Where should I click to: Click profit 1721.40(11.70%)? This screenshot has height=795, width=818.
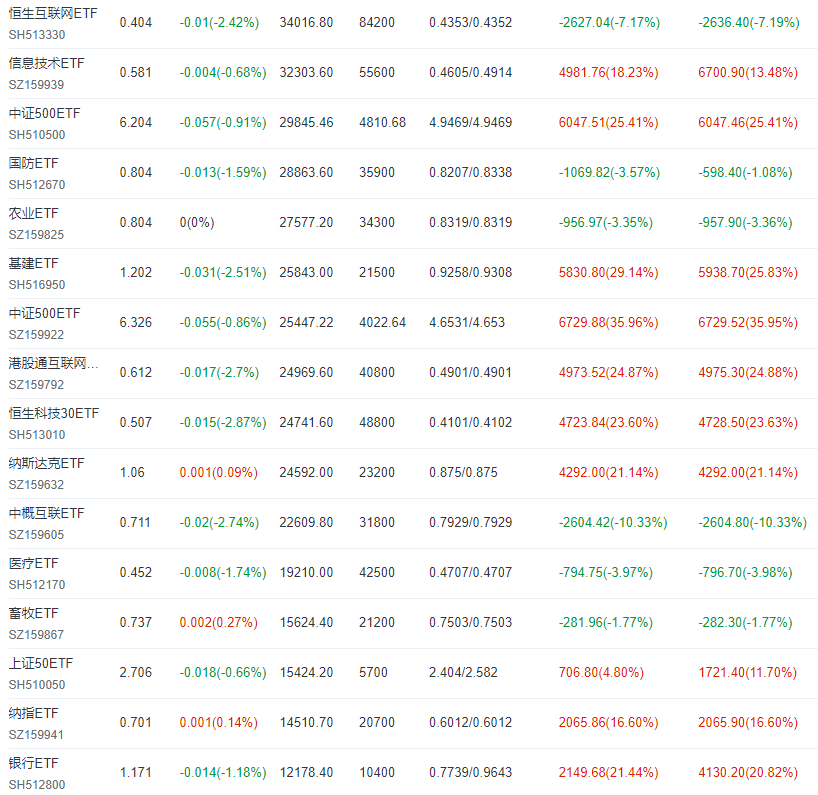pyautogui.click(x=748, y=674)
